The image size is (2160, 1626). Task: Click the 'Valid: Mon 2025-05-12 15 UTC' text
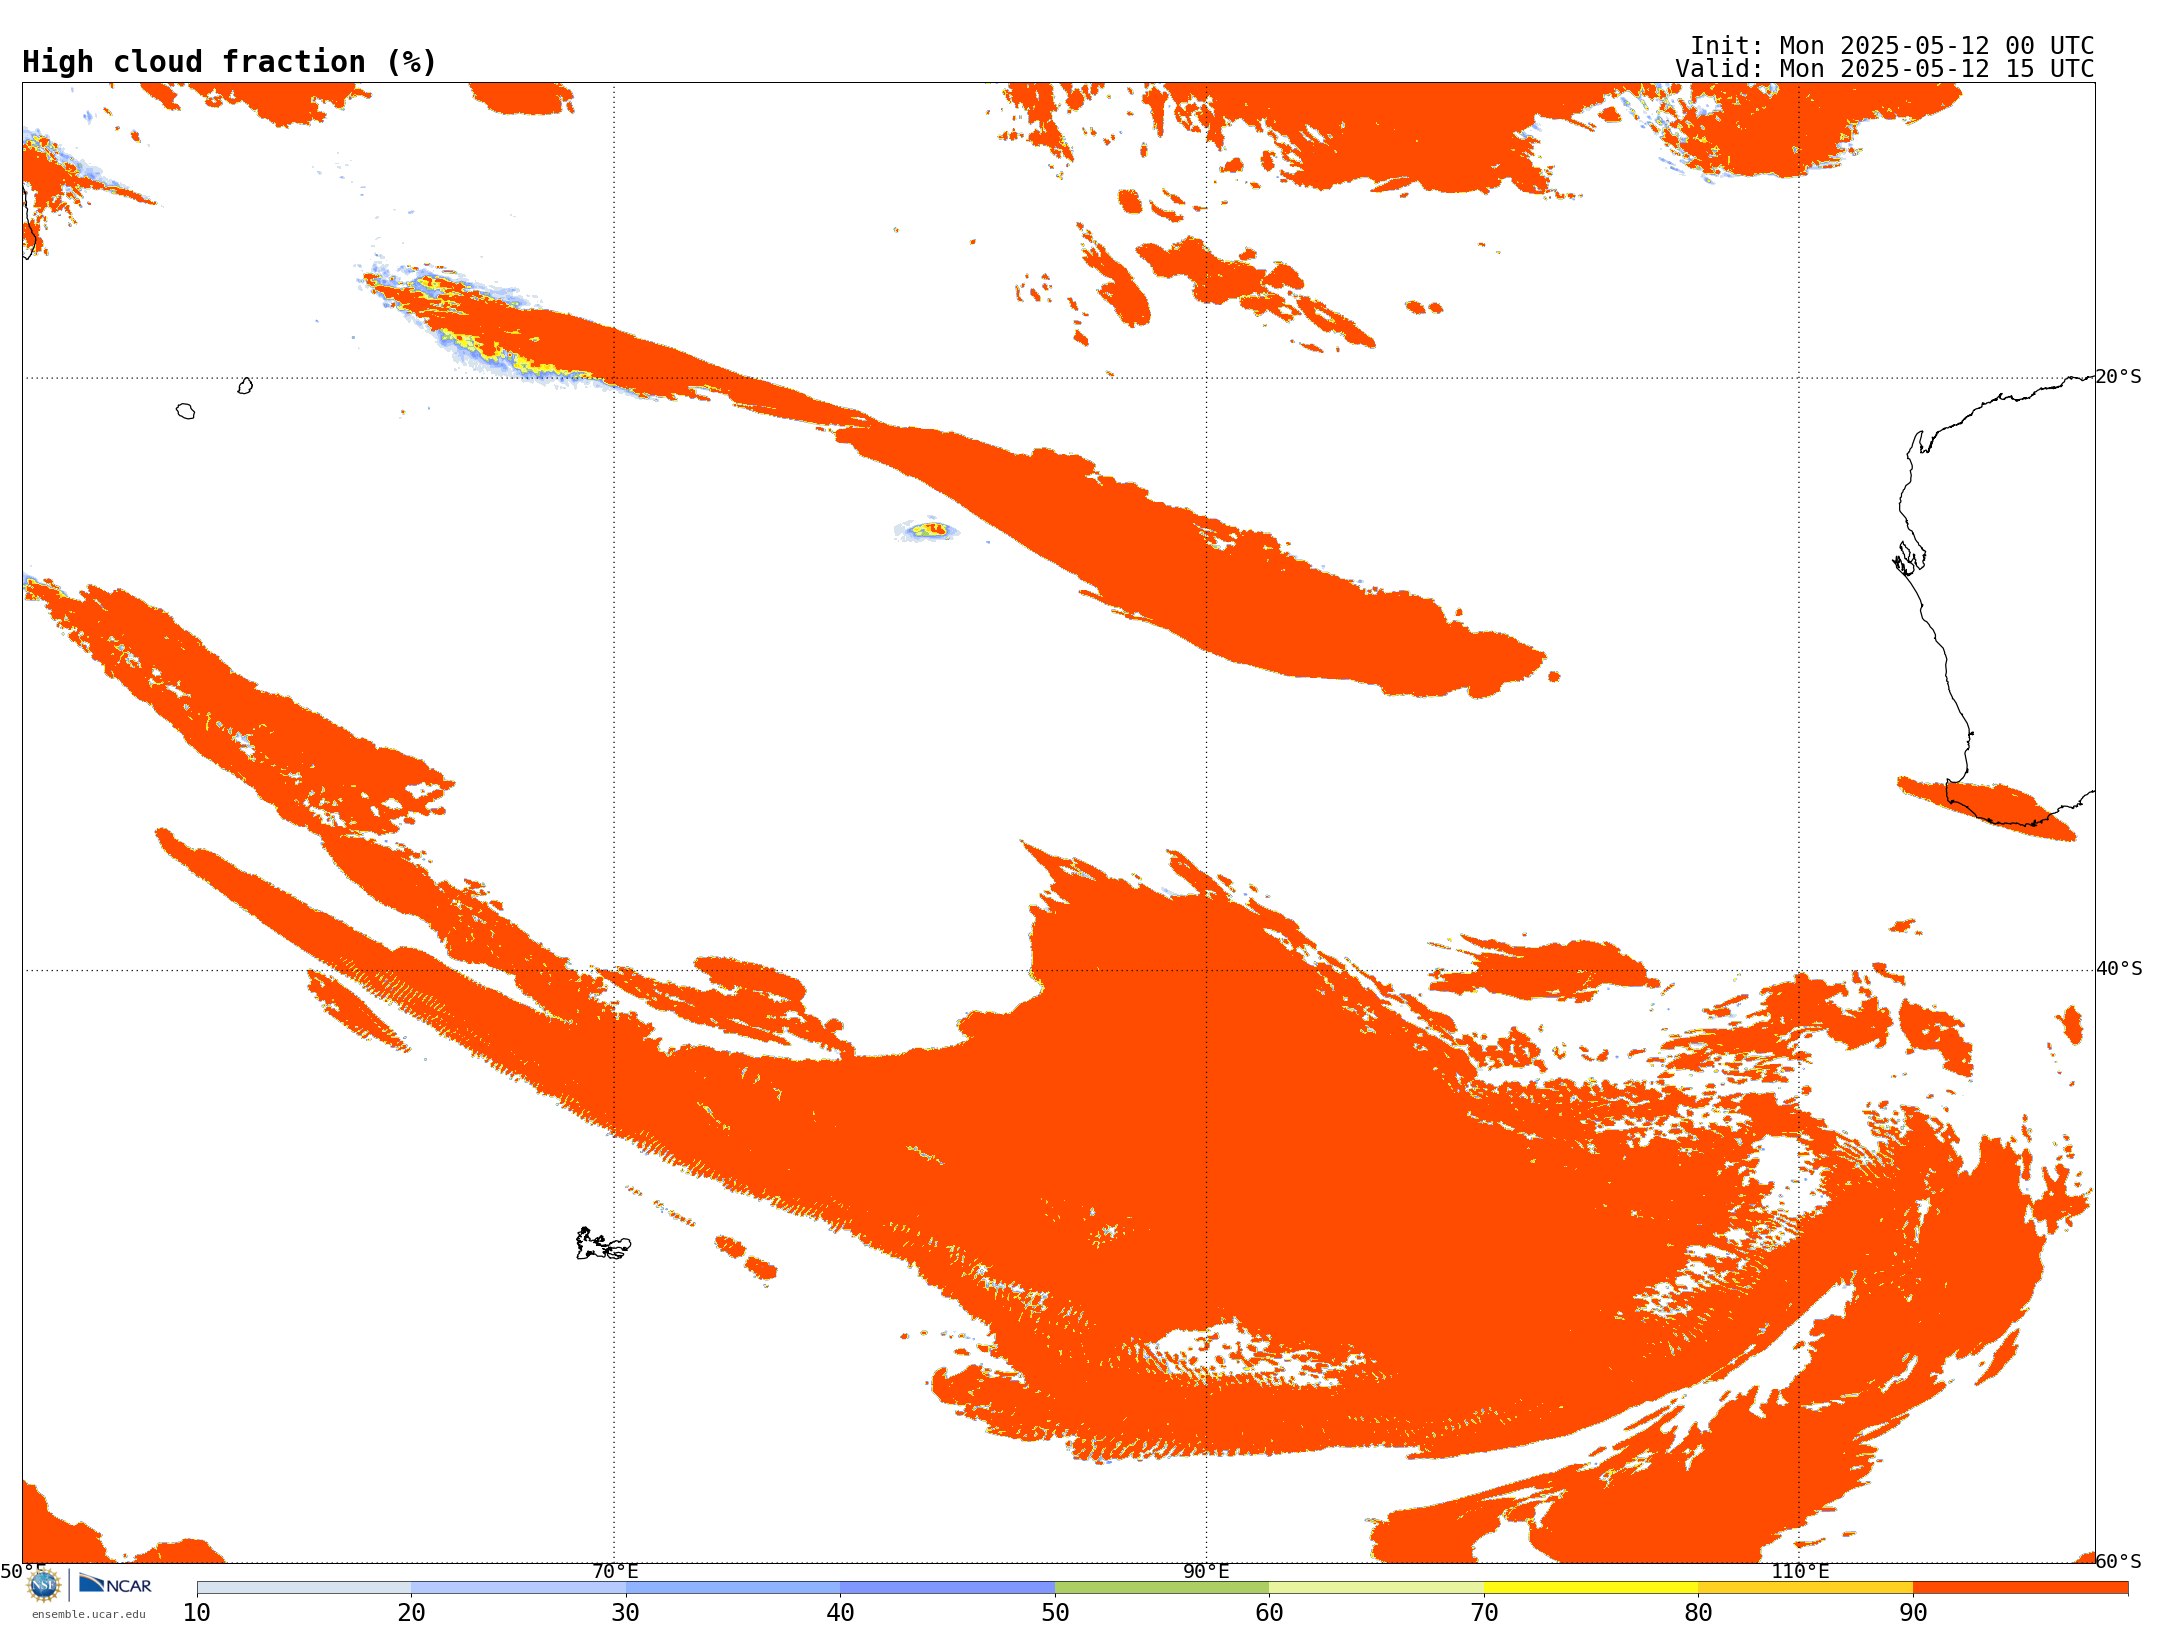1885,69
